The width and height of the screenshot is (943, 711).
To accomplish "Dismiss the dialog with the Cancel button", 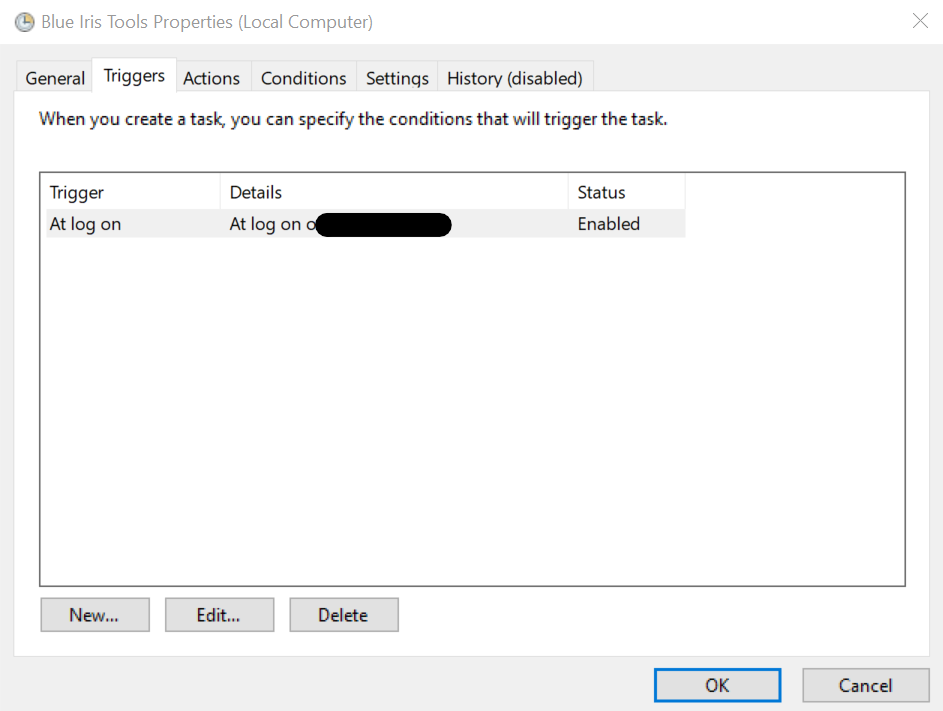I will 865,685.
